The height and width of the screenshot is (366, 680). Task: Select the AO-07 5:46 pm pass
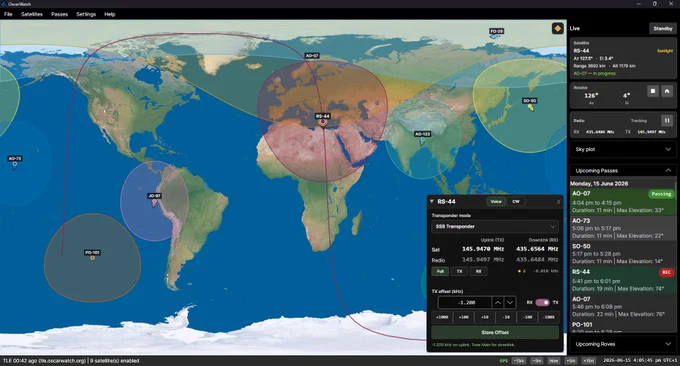(622, 307)
